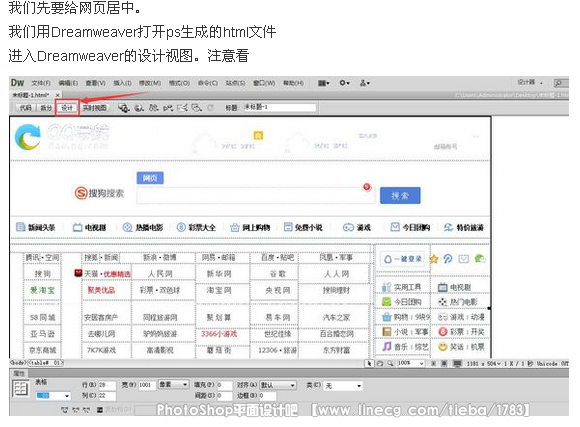Choose the Select arrow tool in status bar
Image resolution: width=580 pixels, height=427 pixels.
[x=369, y=363]
